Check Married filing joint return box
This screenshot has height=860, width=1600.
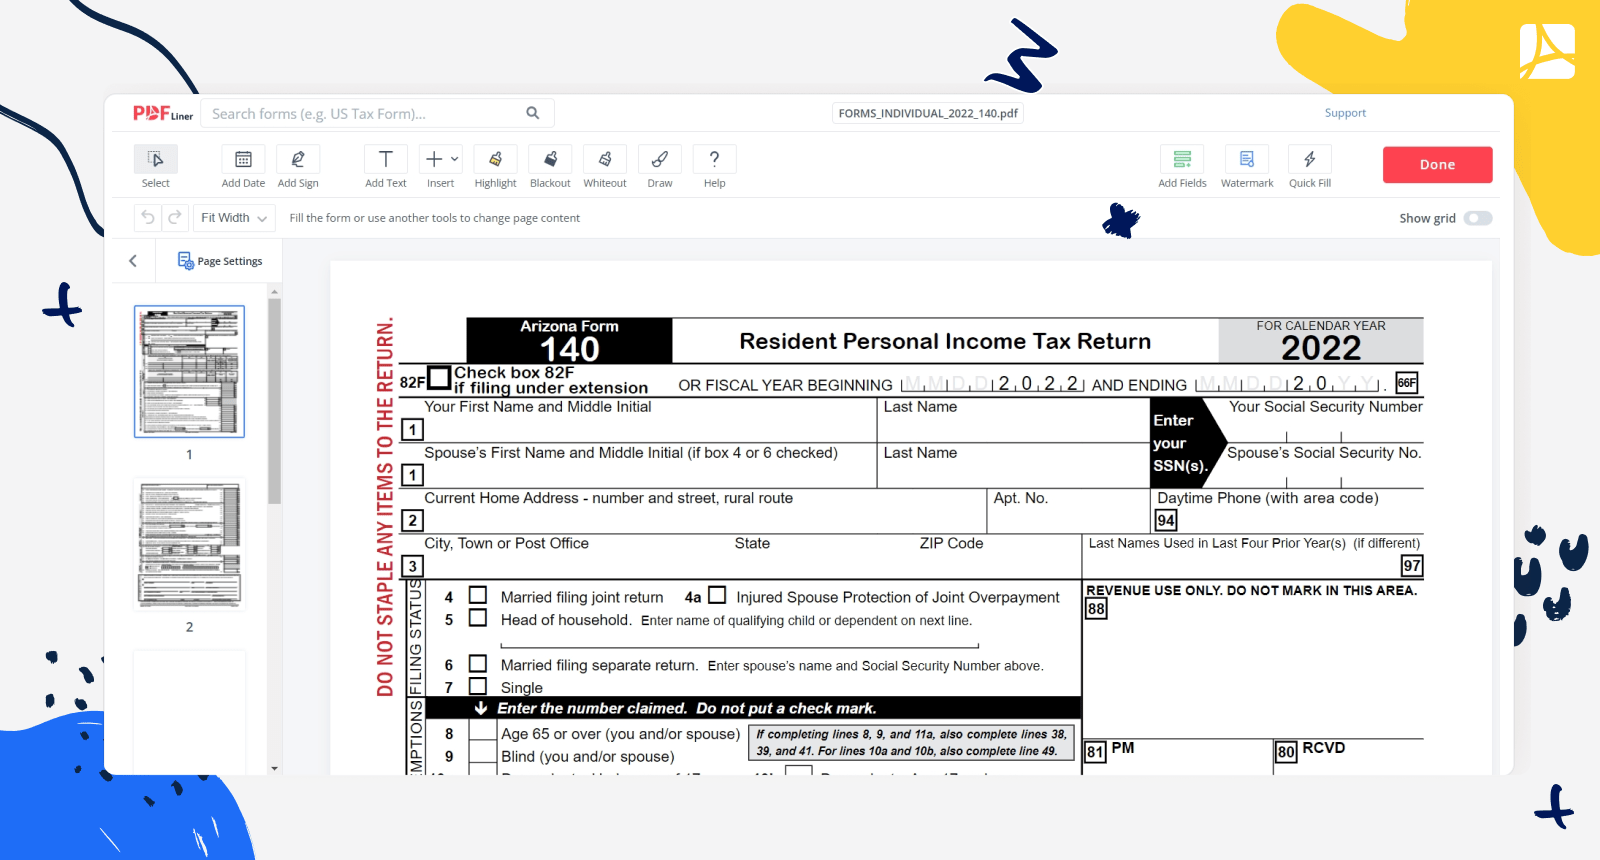[478, 595]
